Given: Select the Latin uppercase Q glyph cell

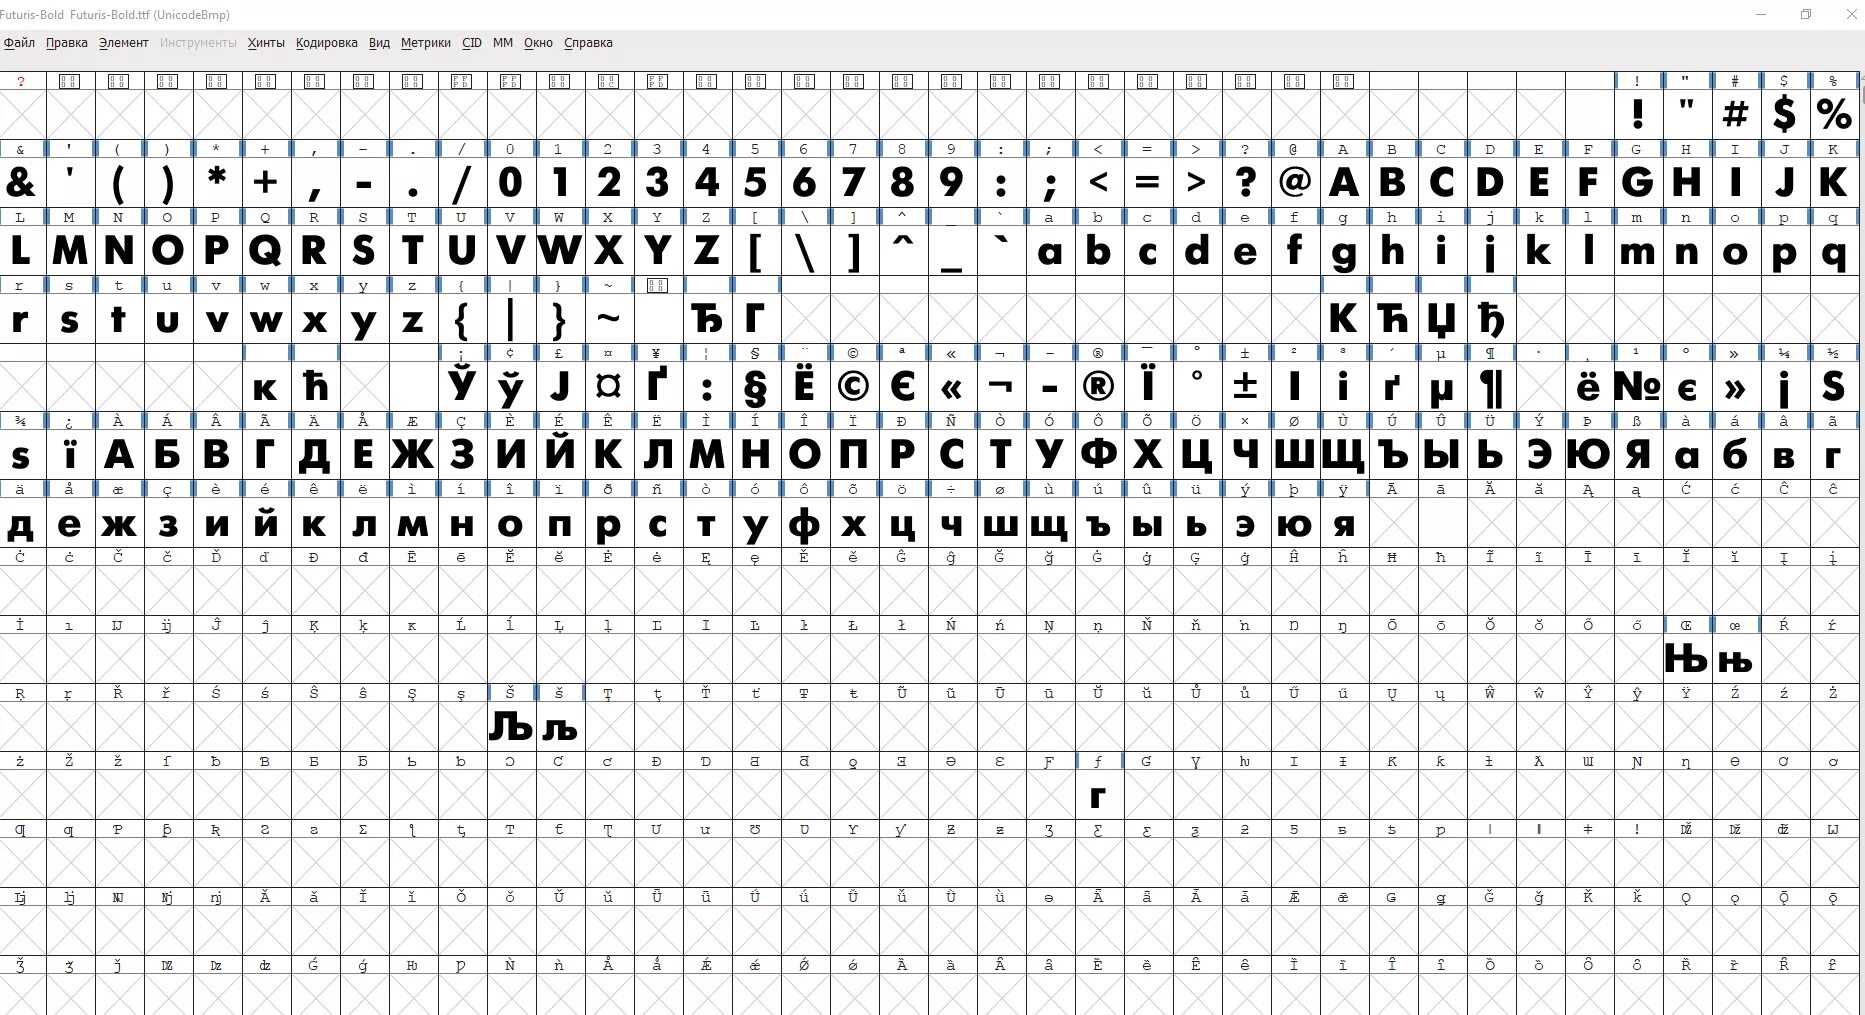Looking at the screenshot, I should (266, 250).
